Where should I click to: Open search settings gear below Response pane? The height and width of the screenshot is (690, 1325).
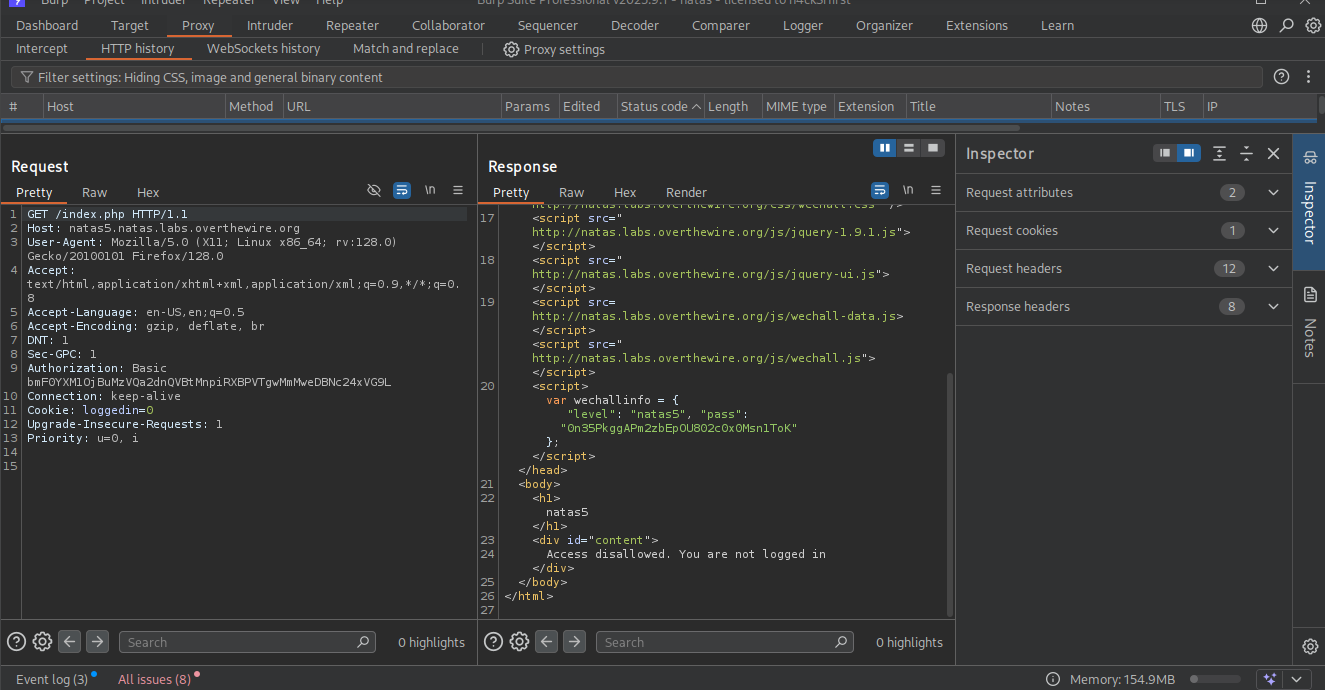[519, 642]
